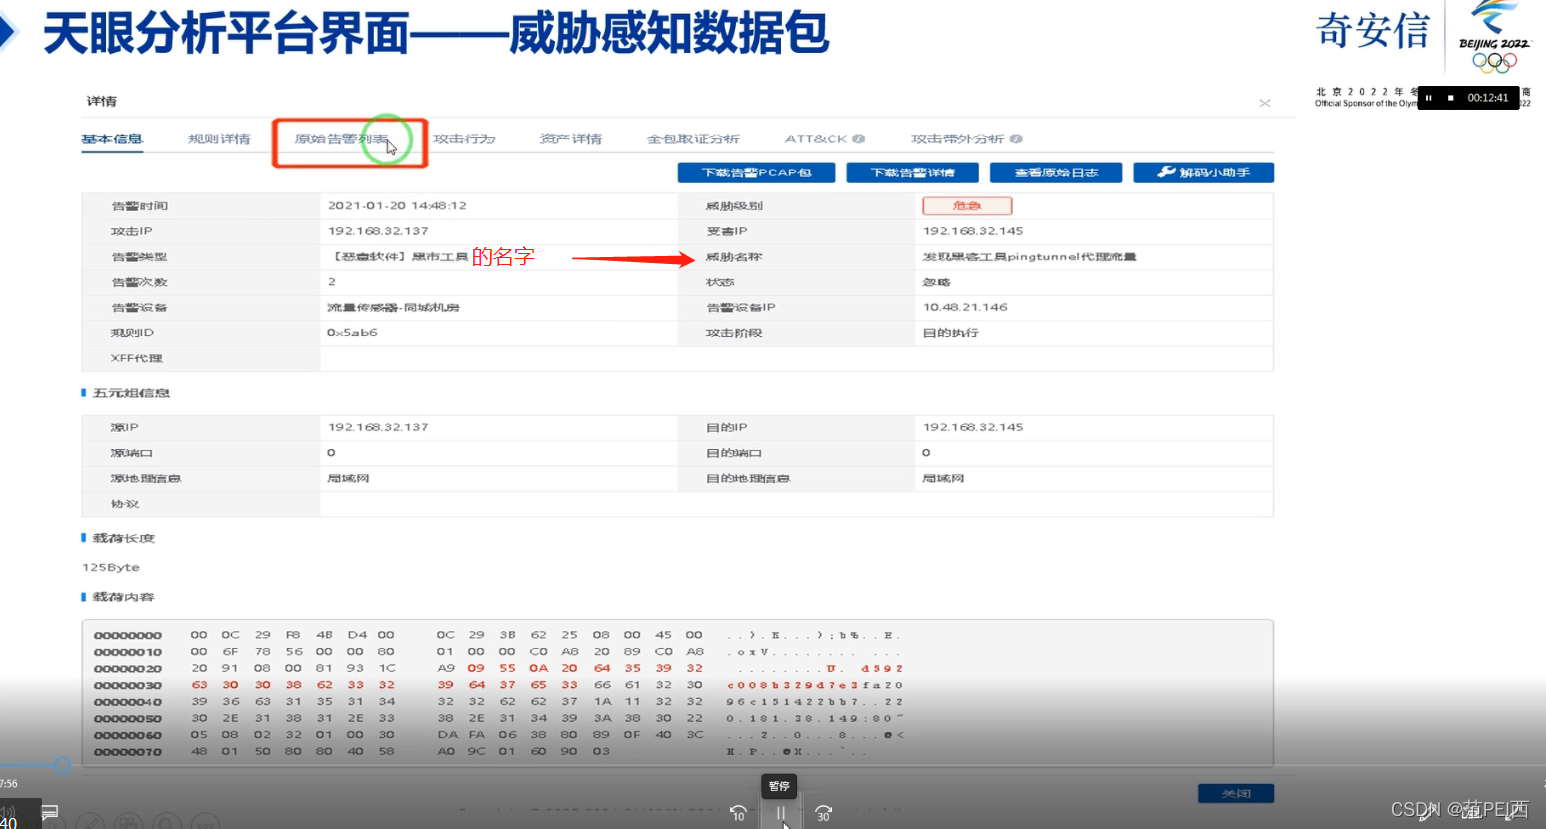Screen dimensions: 1546x829
Task: Click attacker IP 192.168.32.137 in 攻击IP row
Action: click(x=378, y=231)
